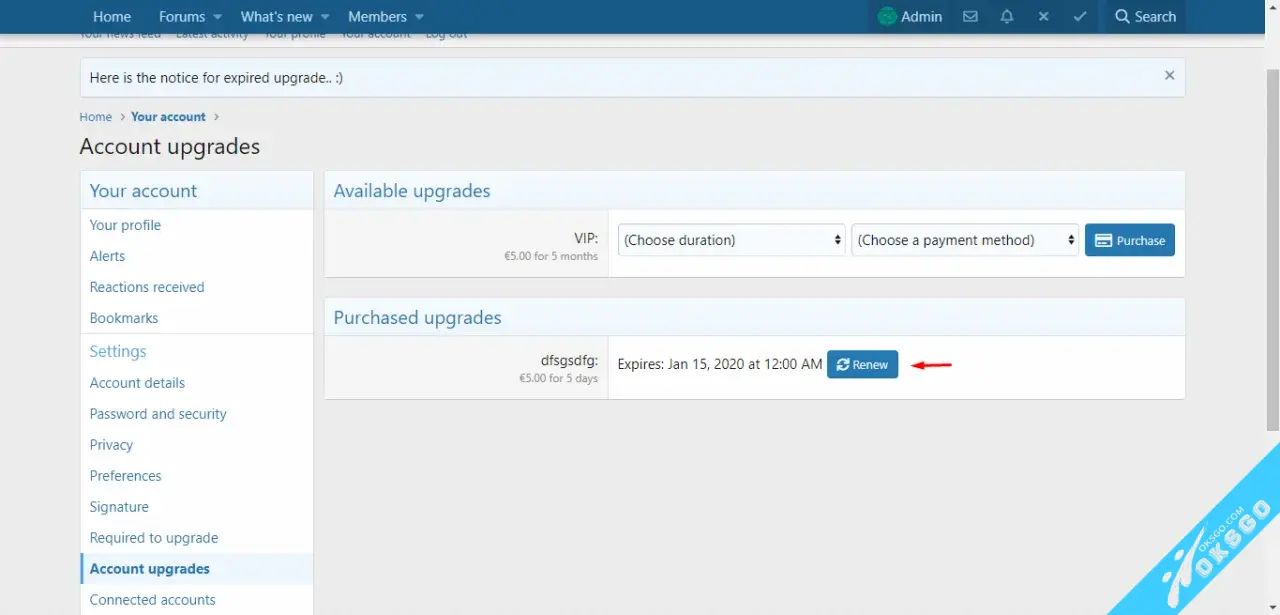This screenshot has width=1280, height=615.
Task: Open Password and security settings
Action: pyautogui.click(x=158, y=414)
